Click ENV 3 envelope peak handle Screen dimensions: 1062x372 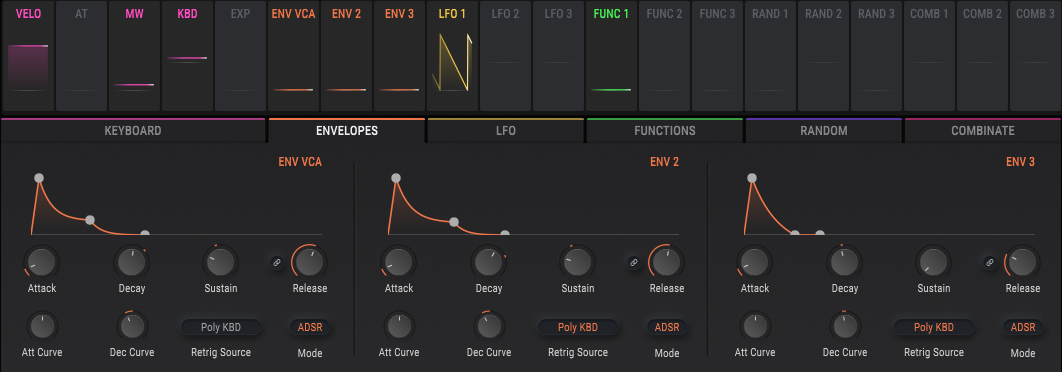751,178
